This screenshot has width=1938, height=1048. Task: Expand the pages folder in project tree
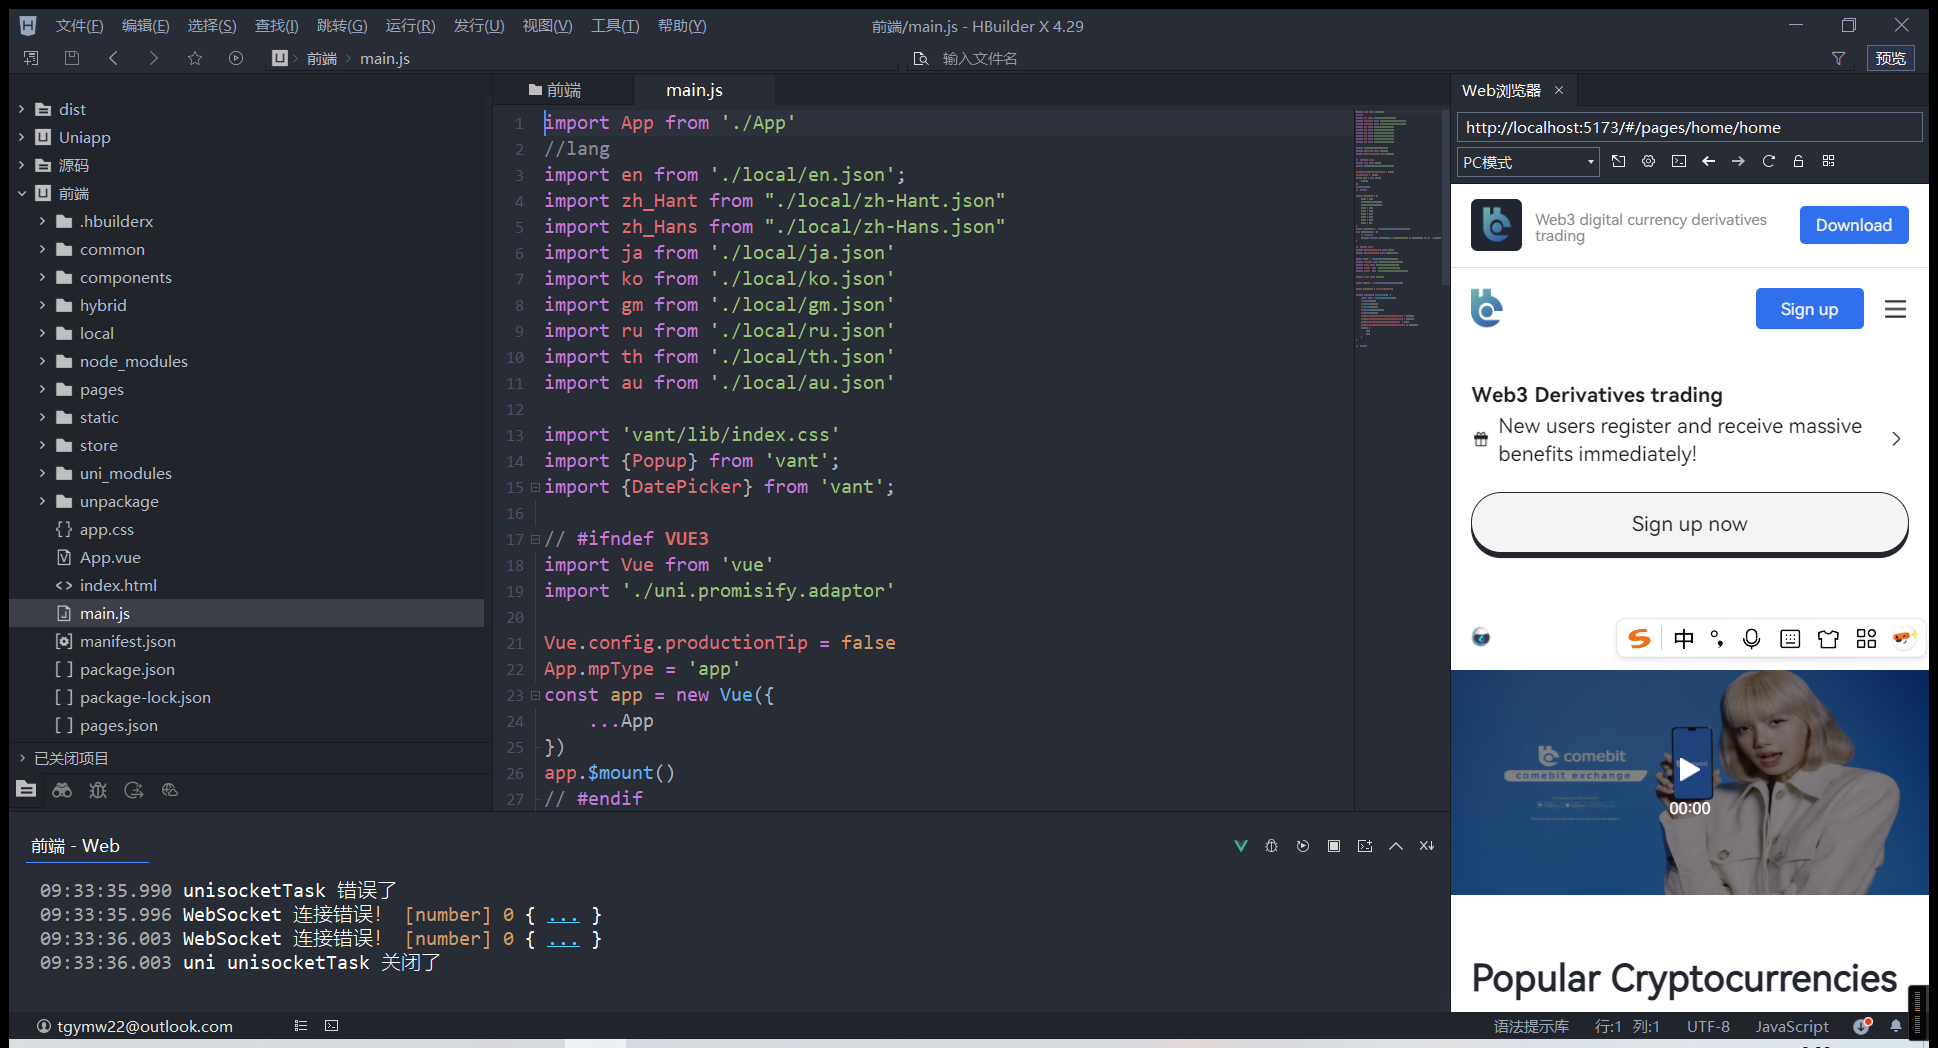[x=42, y=389]
